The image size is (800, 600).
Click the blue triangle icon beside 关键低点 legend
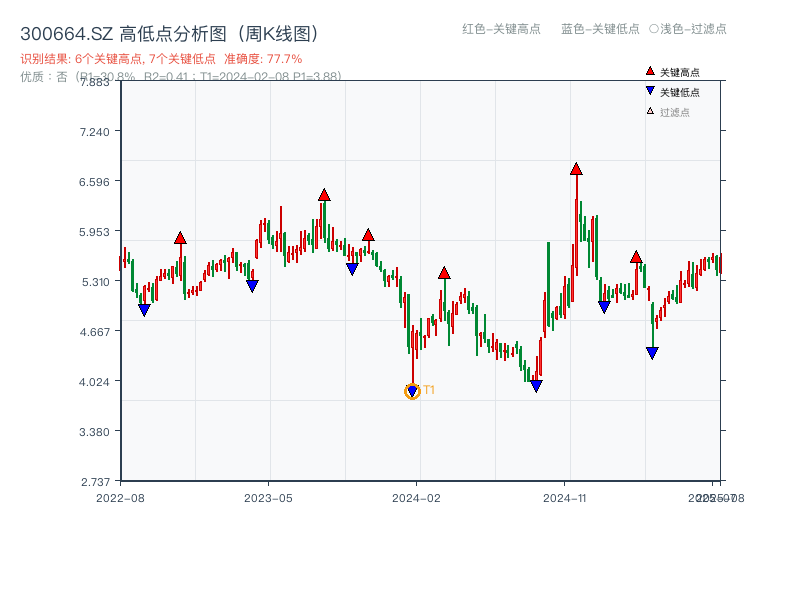click(x=650, y=91)
